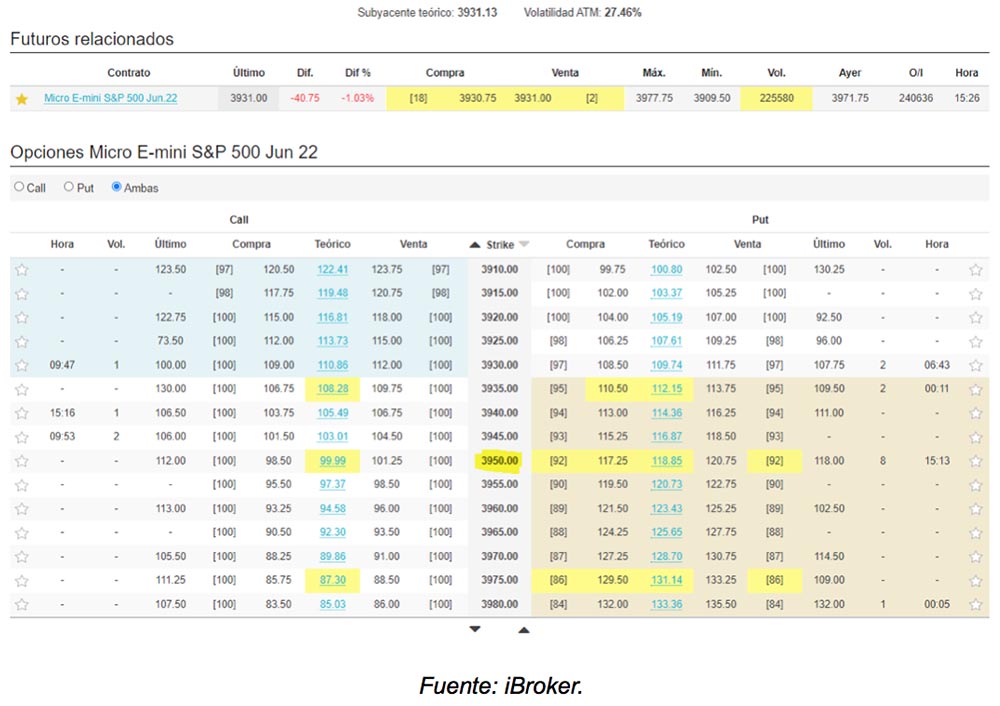Star the call option at strike 3930.00
This screenshot has height=706, width=1000.
click(x=22, y=365)
